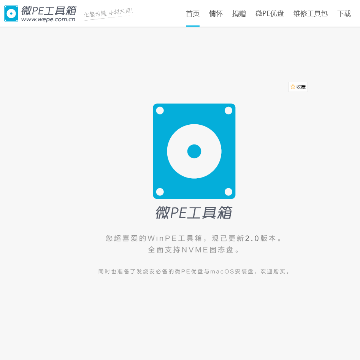Click the 微PE工具箱 header logo text
The image size is (360, 360).
pyautogui.click(x=49, y=10)
